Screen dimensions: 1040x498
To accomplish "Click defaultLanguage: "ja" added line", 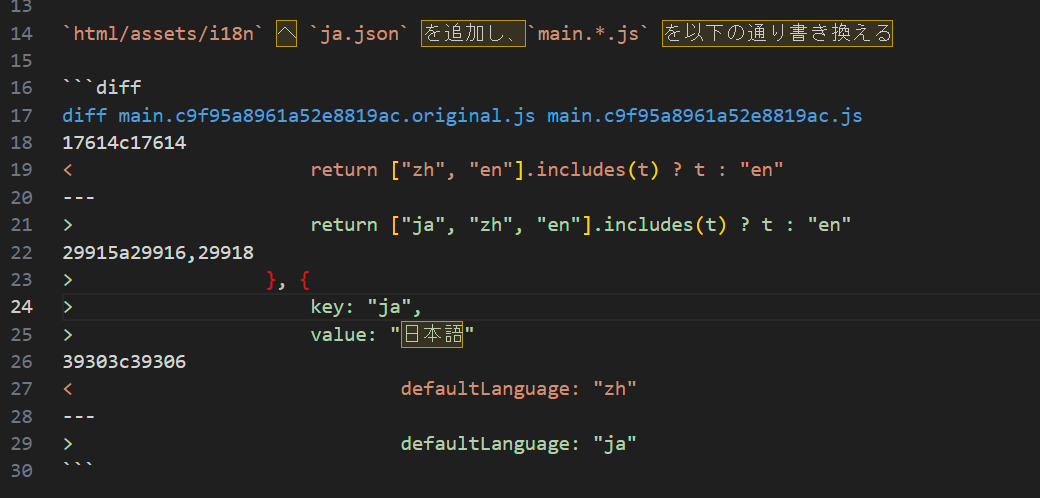I will (x=519, y=444).
